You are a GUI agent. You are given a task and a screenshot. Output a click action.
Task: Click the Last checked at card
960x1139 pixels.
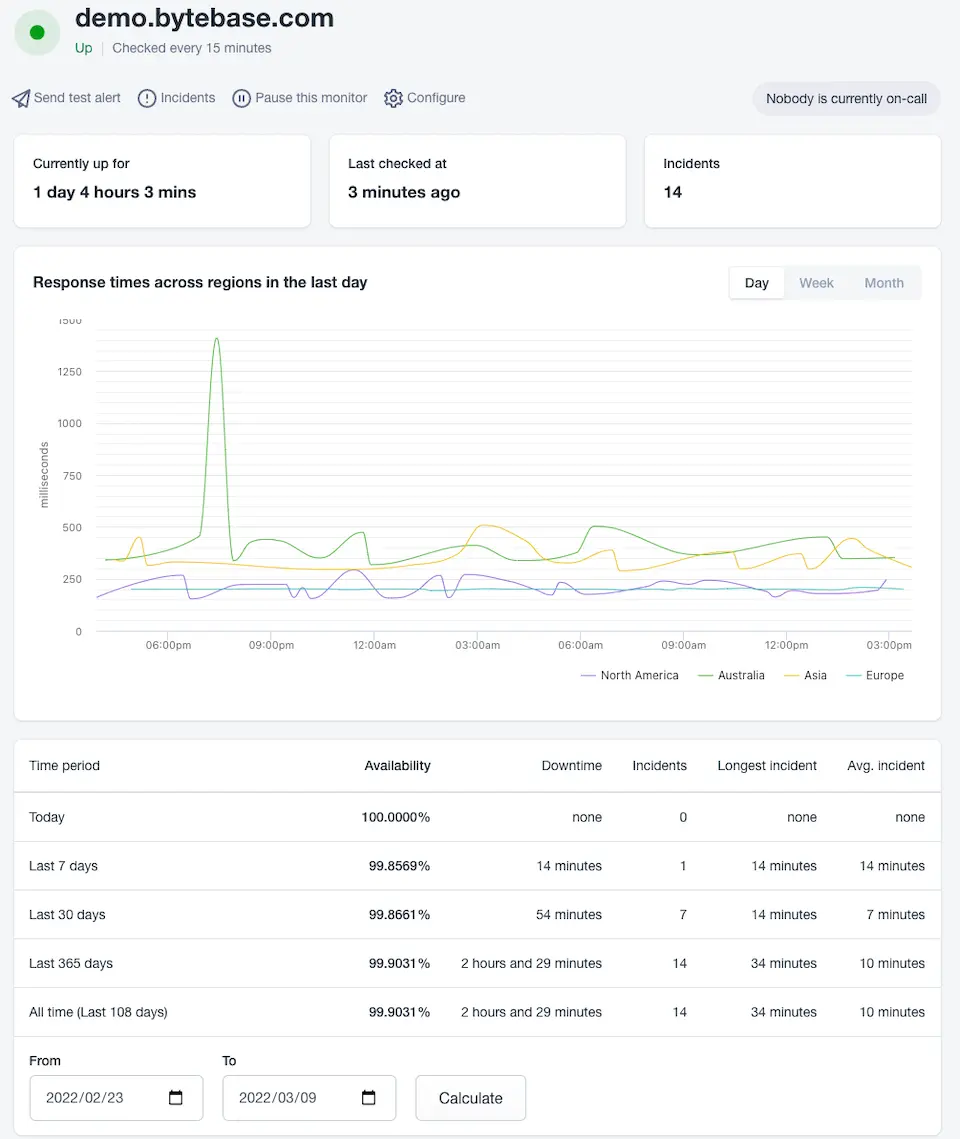477,181
